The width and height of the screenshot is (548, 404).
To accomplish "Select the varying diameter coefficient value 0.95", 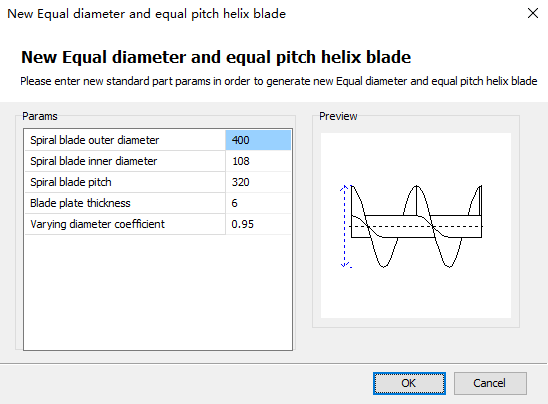I will [x=258, y=224].
